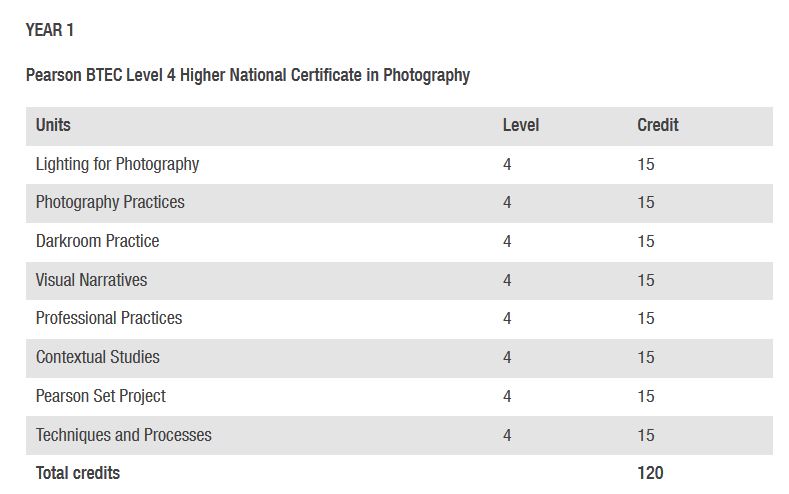The width and height of the screenshot is (789, 494).
Task: Click the Visual Narratives unit
Action: pyautogui.click(x=91, y=280)
